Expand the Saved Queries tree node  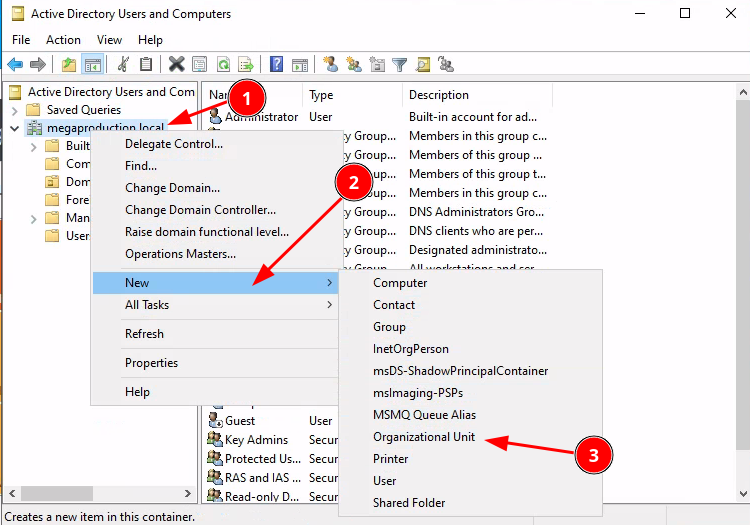point(15,110)
